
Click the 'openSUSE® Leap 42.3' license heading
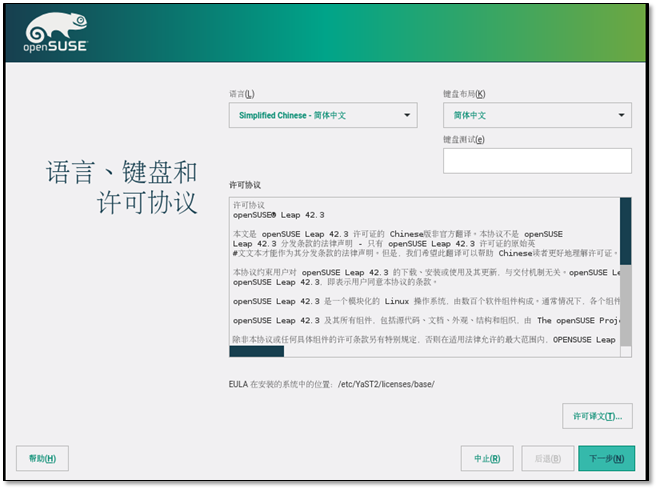(x=279, y=215)
